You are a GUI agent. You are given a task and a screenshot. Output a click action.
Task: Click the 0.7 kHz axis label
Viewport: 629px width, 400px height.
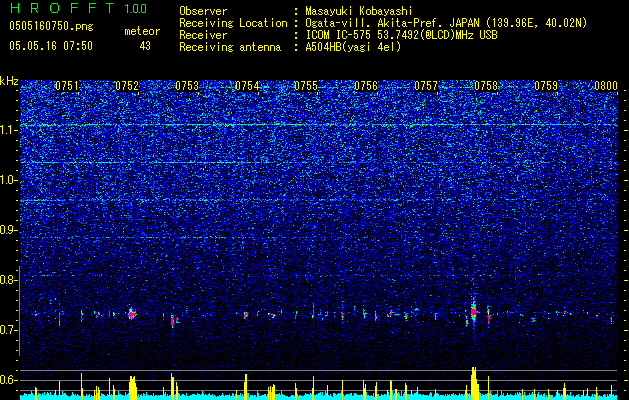(8, 330)
